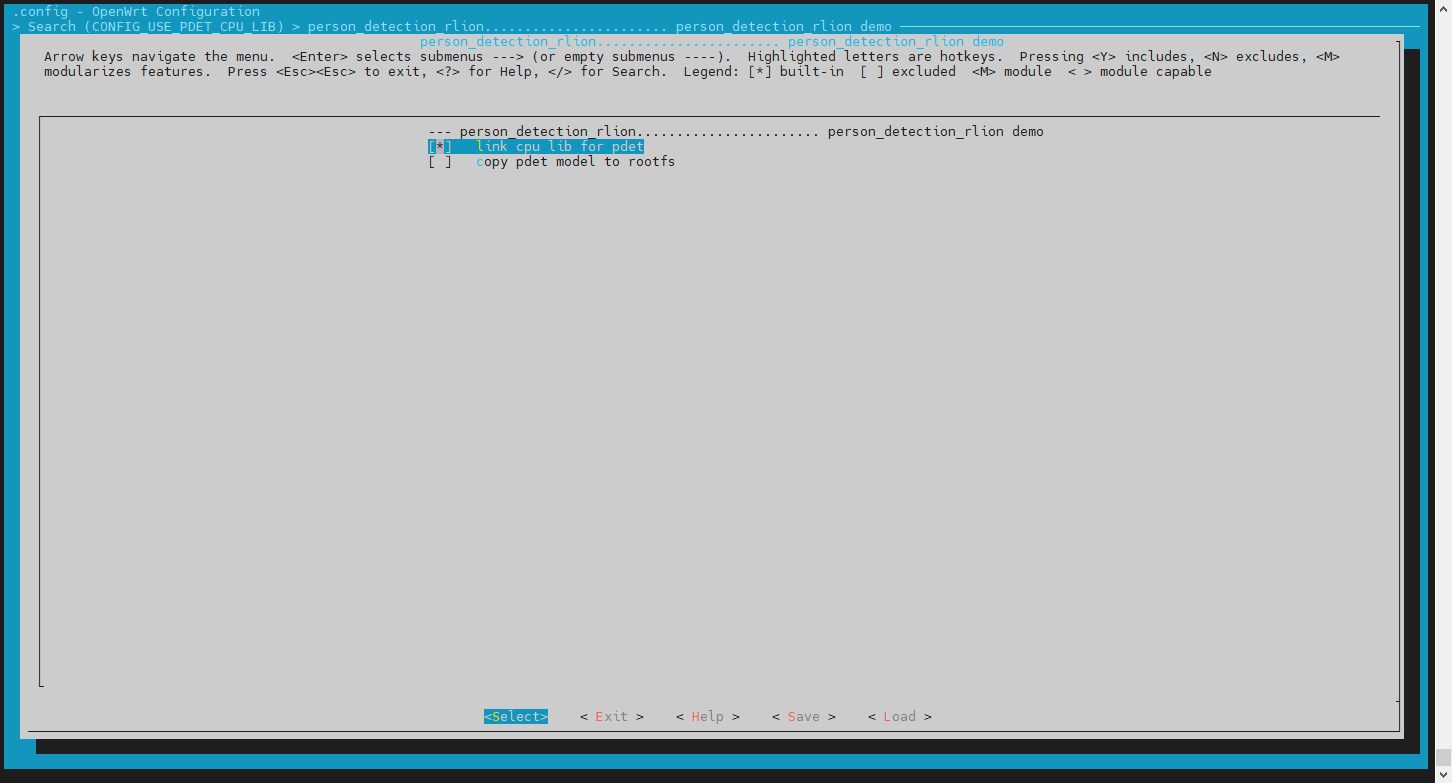
Task: Click Save to write the configuration
Action: pos(803,717)
